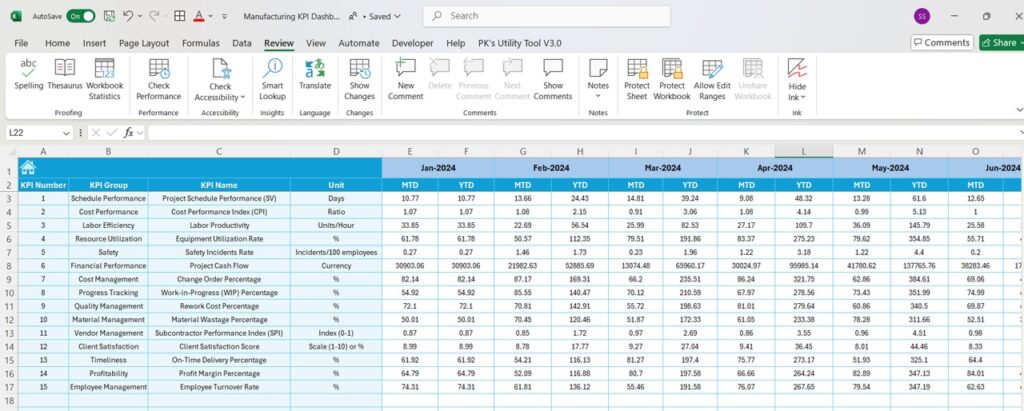1024x411 pixels.
Task: Open the Automate tab
Action: coord(359,43)
